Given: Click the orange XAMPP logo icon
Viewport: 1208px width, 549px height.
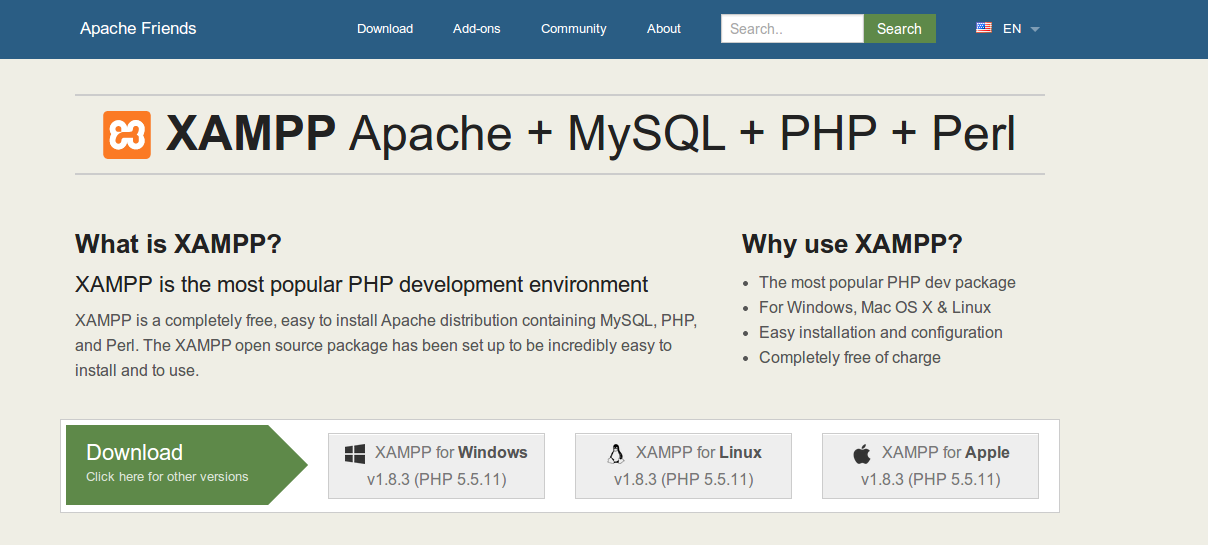Looking at the screenshot, I should (x=127, y=135).
